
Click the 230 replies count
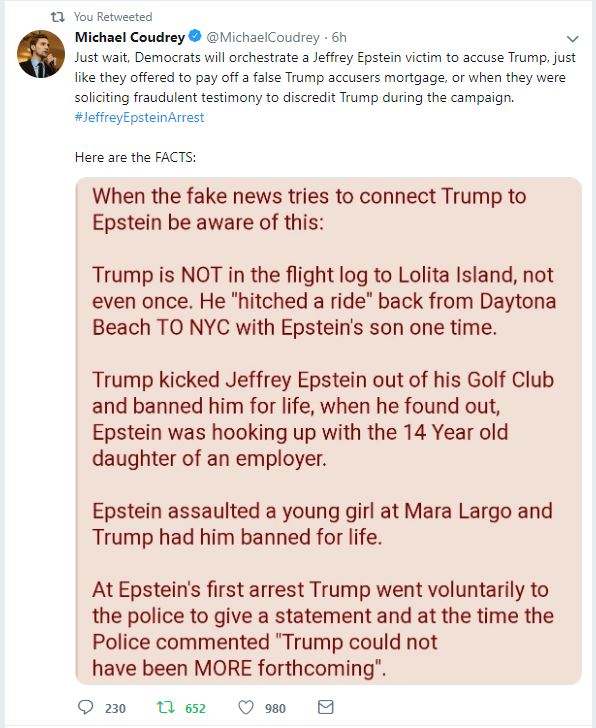tap(115, 708)
